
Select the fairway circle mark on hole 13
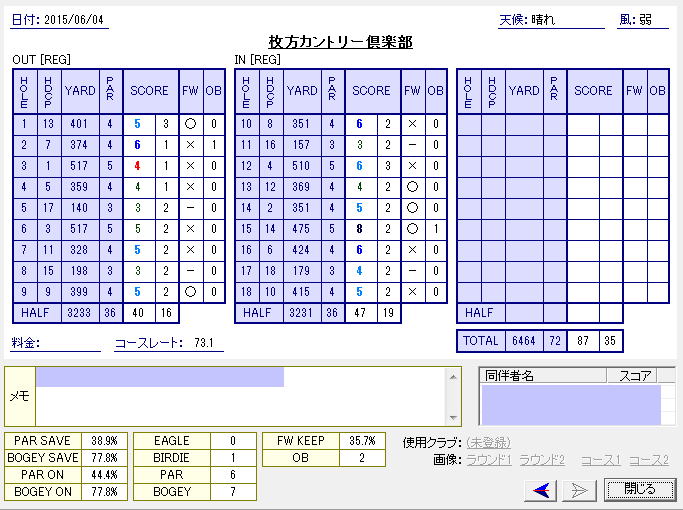413,187
